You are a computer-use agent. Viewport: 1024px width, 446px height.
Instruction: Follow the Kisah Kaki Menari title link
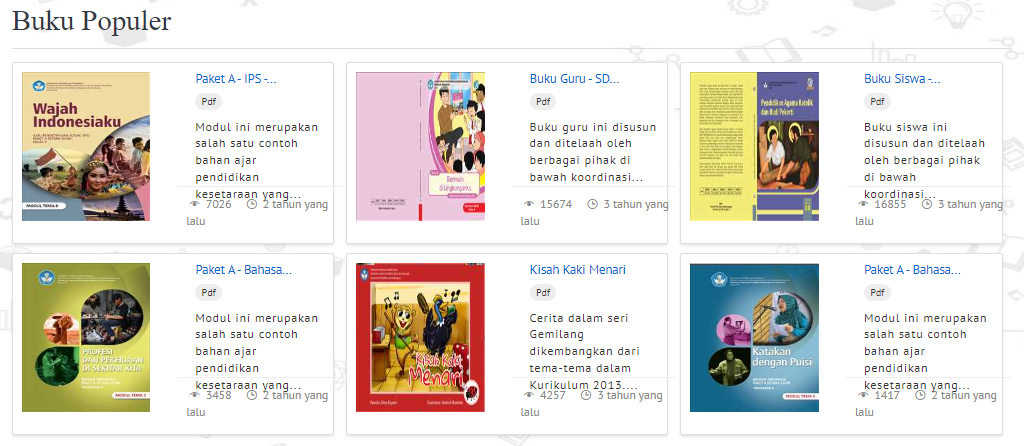pos(578,270)
